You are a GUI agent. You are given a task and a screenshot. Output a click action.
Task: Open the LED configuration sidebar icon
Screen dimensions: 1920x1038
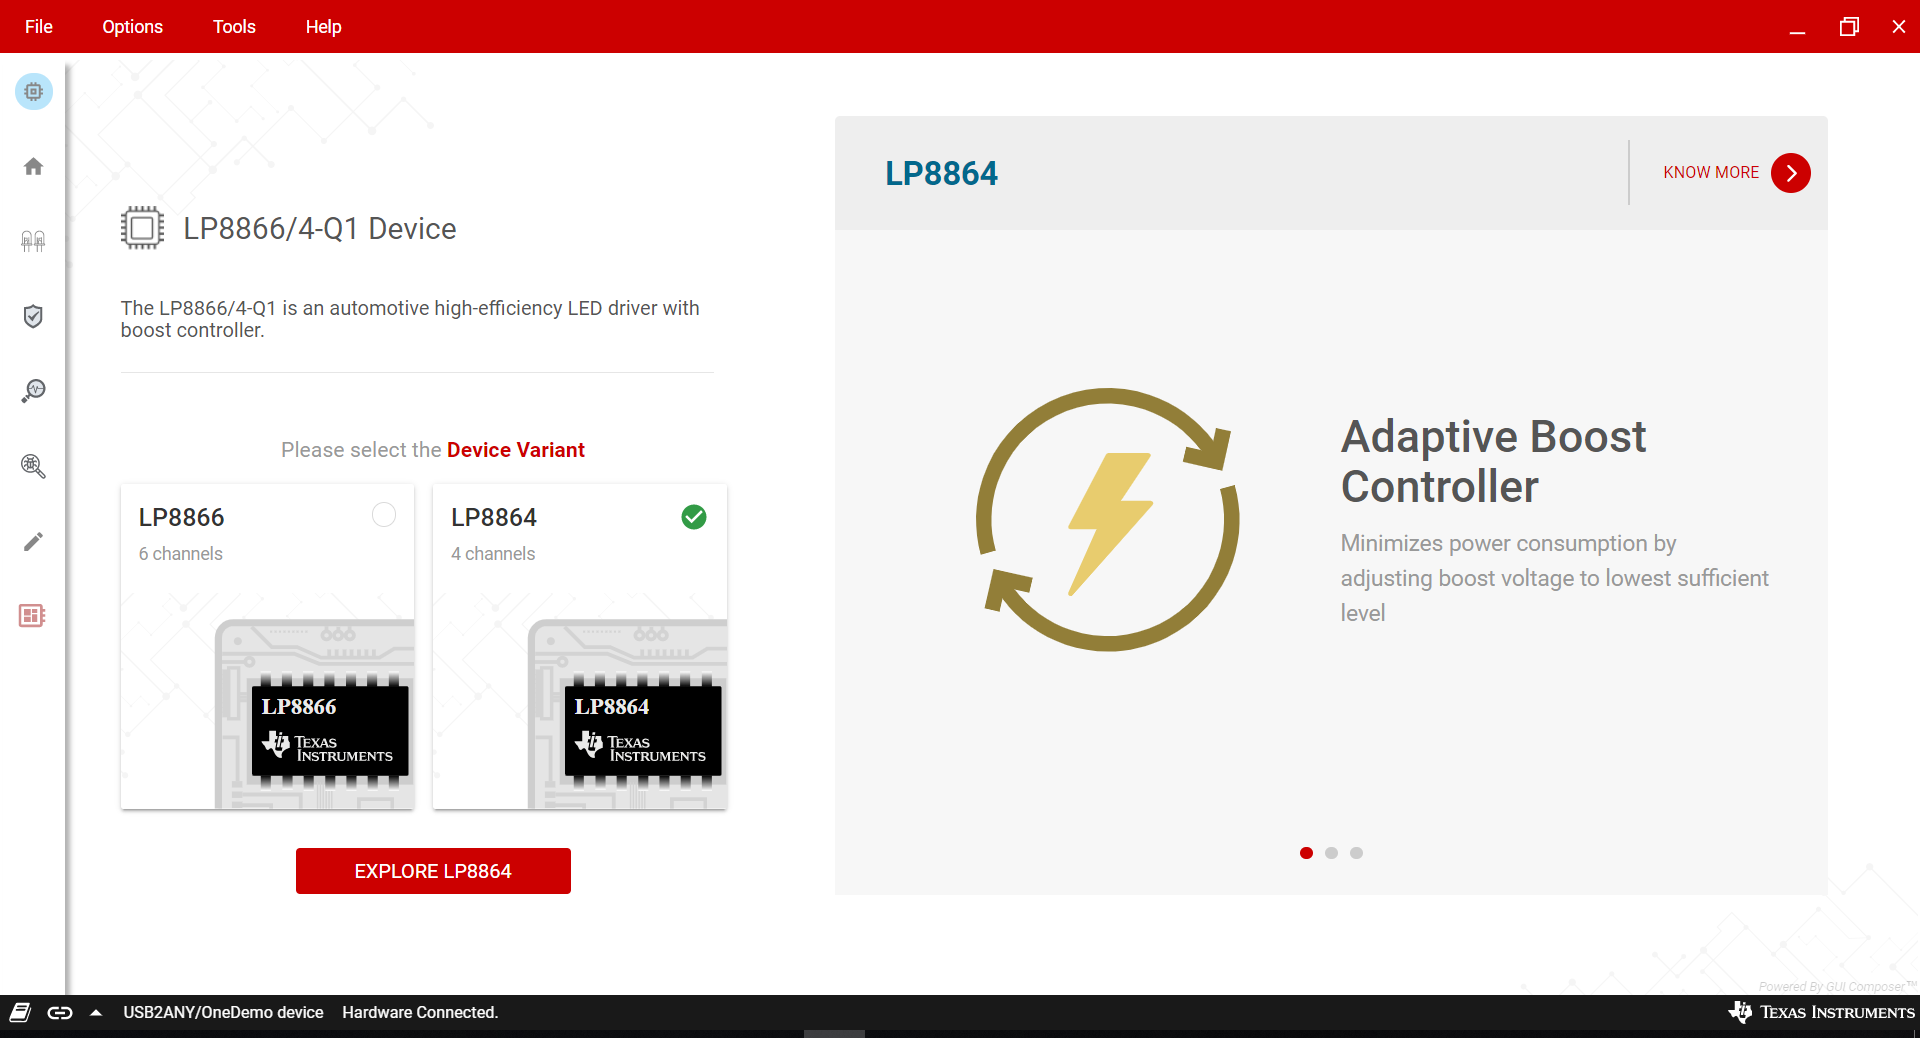tap(34, 241)
